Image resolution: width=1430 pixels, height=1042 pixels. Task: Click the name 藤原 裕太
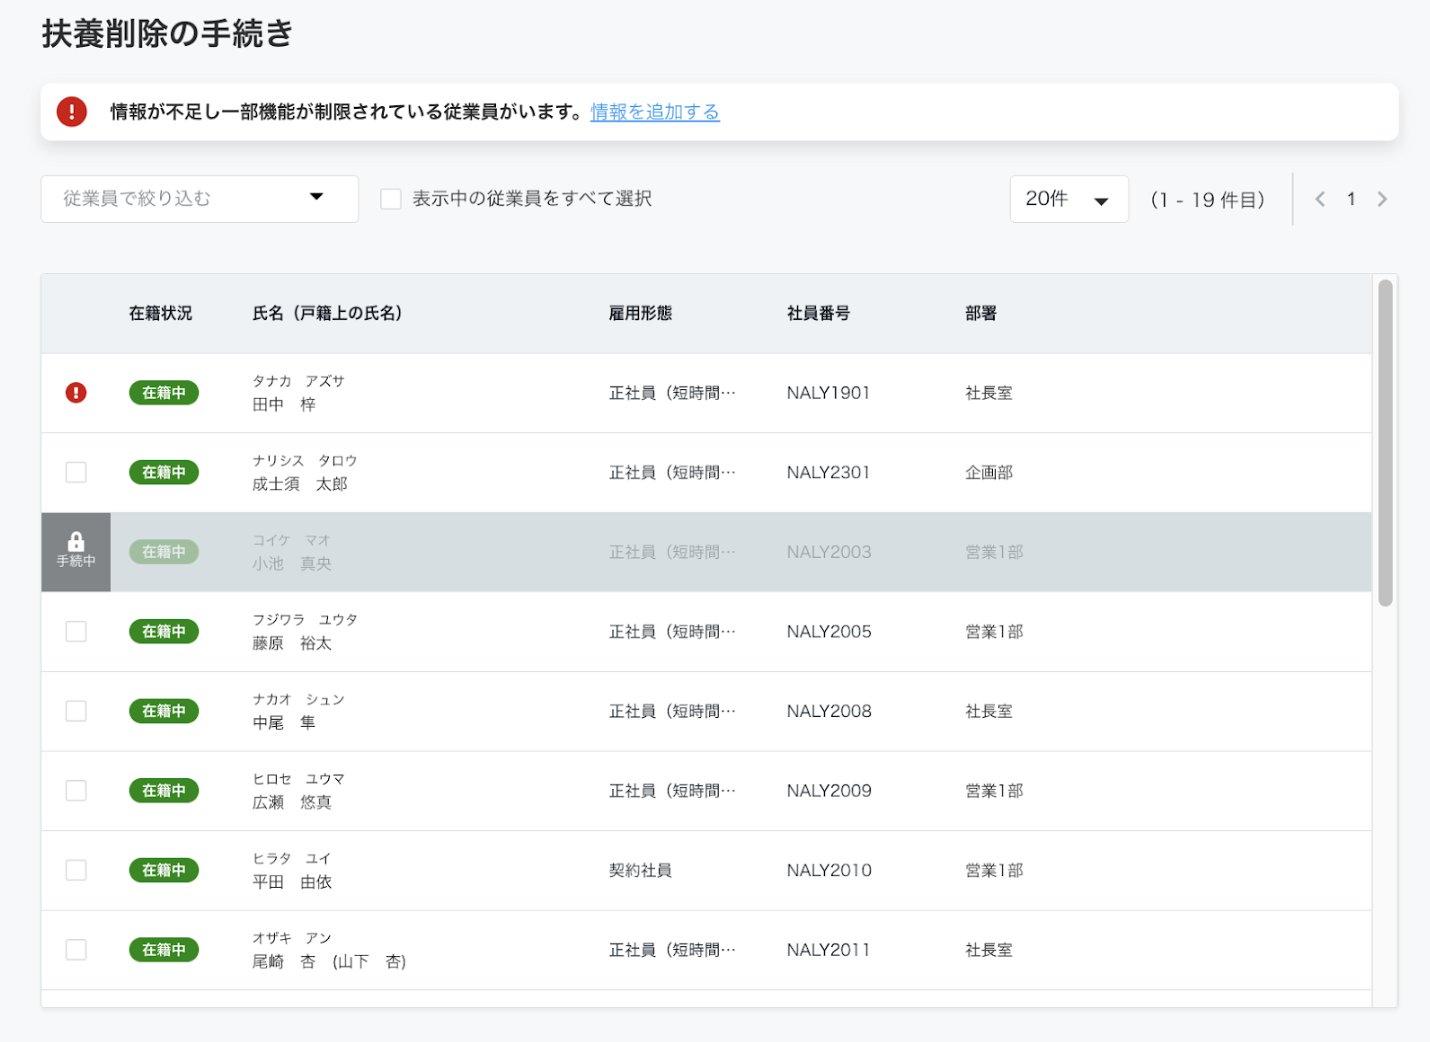[292, 643]
